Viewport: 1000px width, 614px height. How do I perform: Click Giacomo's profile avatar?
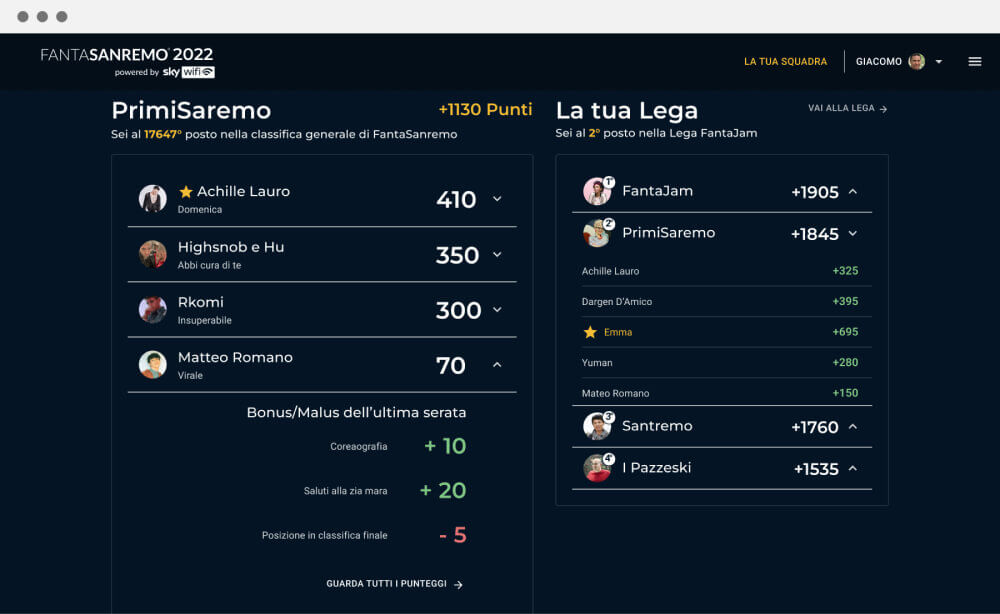[916, 61]
